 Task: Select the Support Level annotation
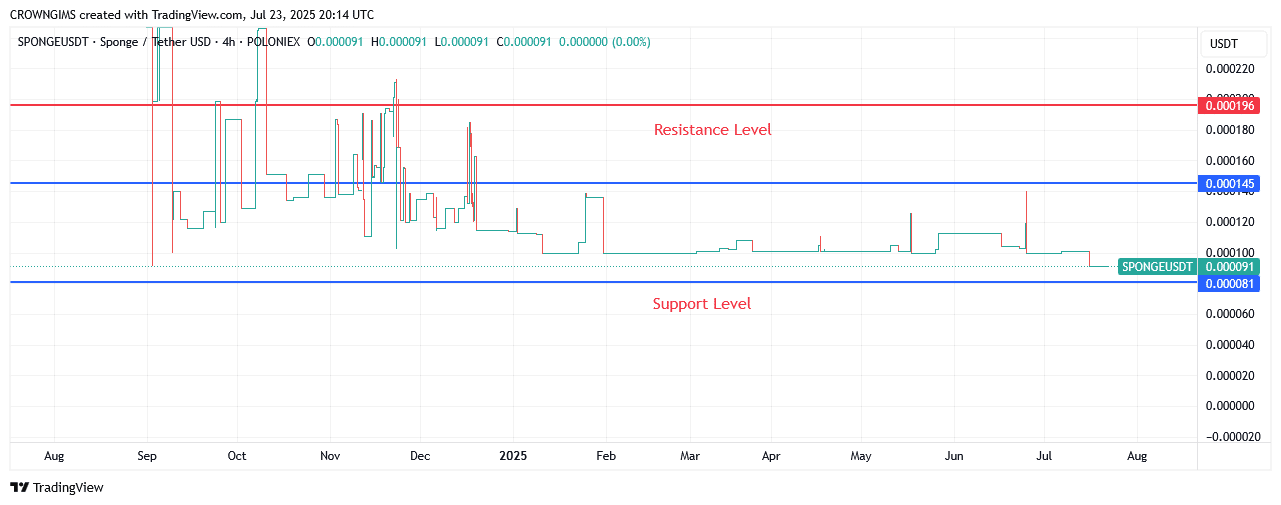(x=701, y=304)
